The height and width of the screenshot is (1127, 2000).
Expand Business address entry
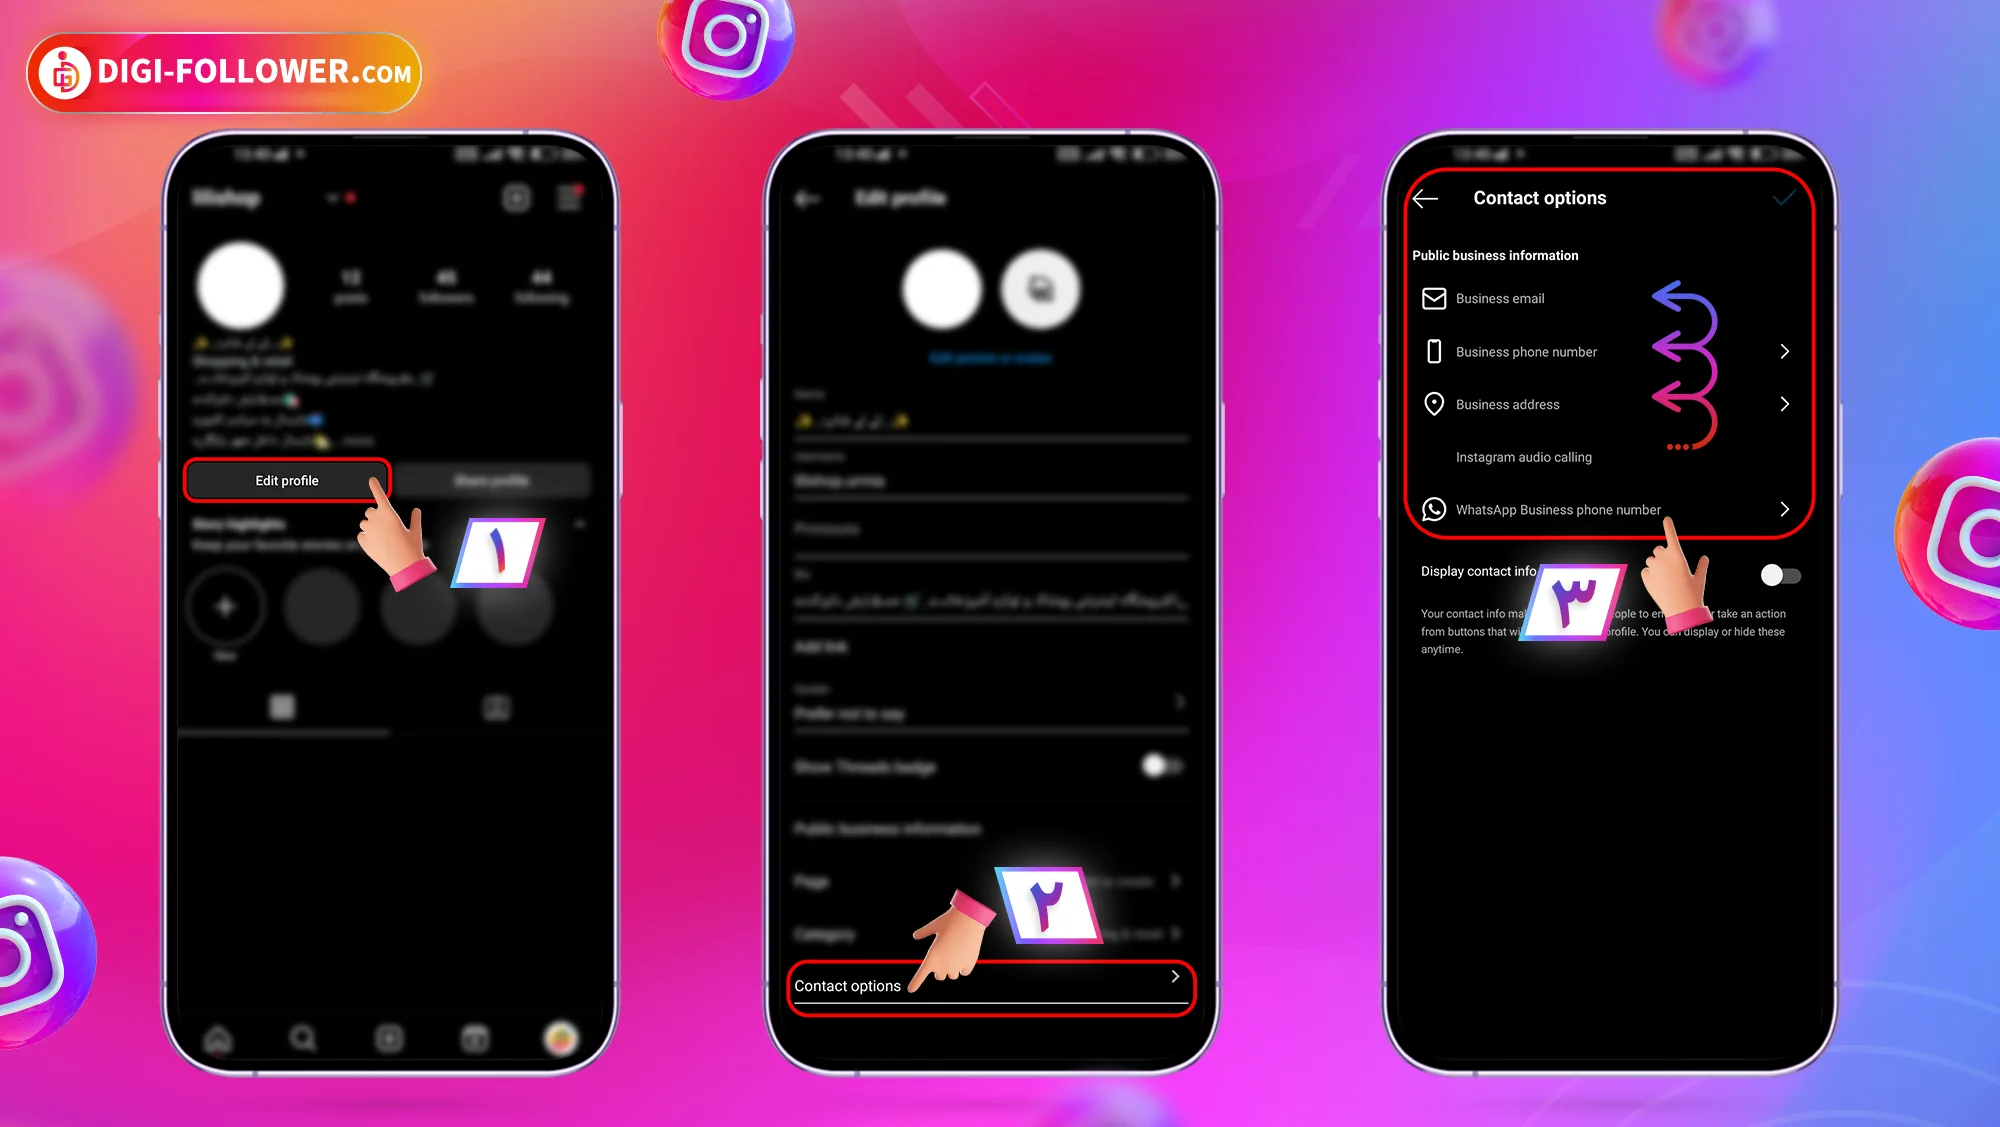1784,404
